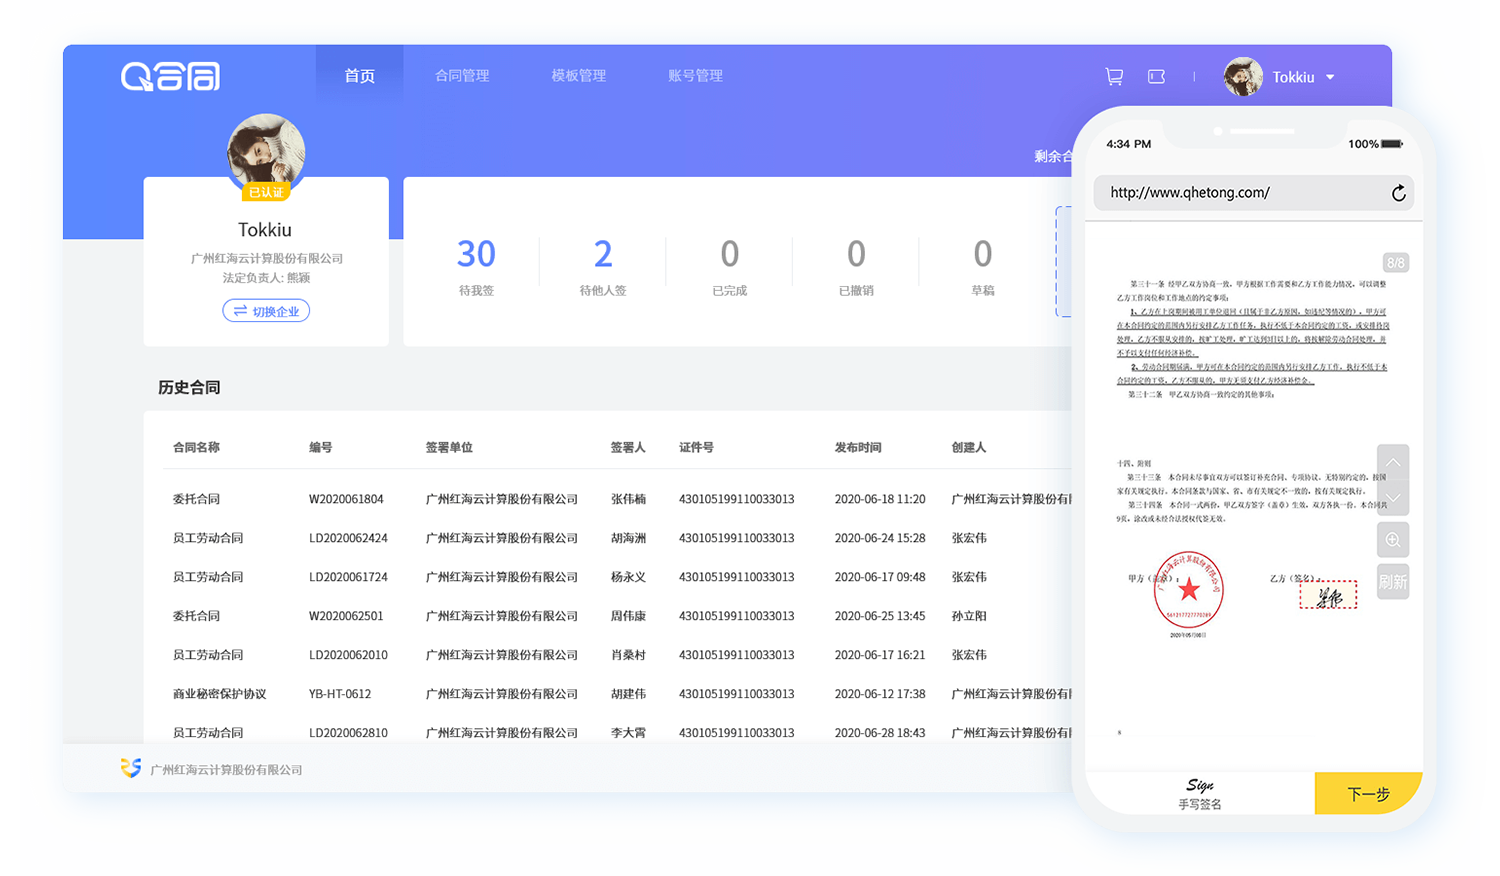
Task: Click creator 孙立阳
Action: 969,616
